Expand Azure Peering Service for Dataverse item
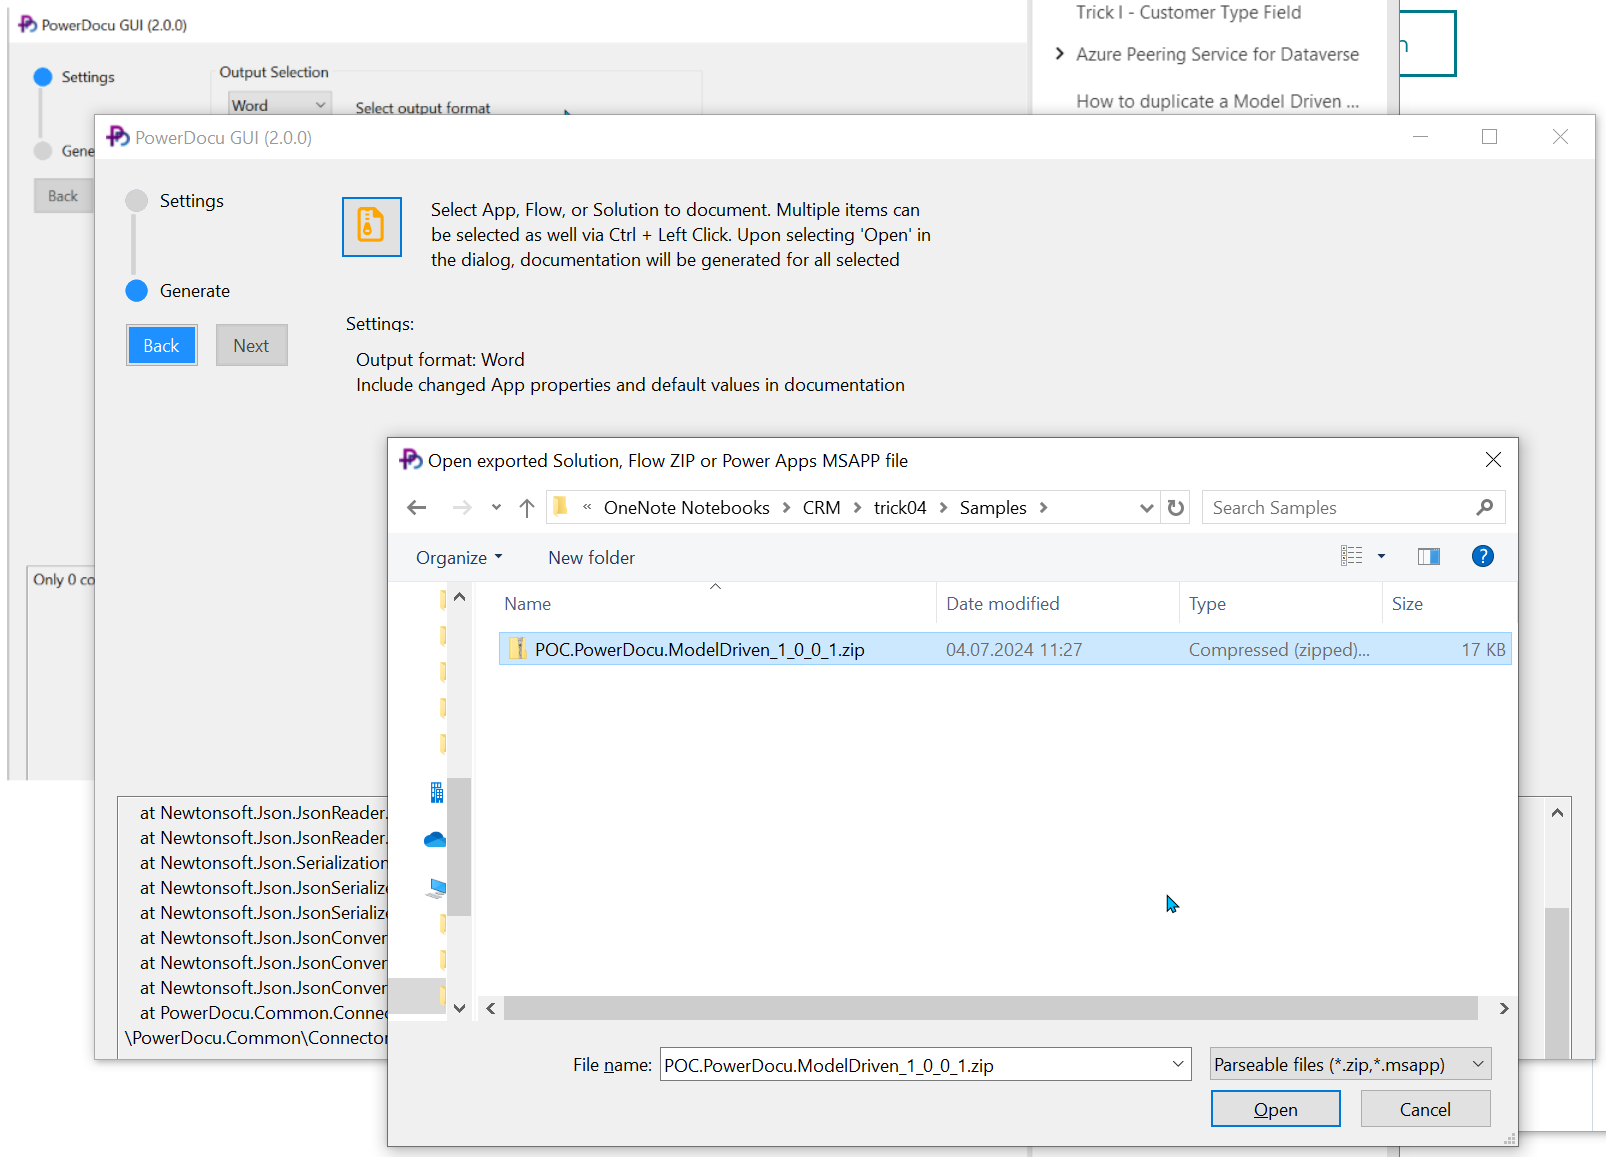1606x1157 pixels. [1060, 54]
